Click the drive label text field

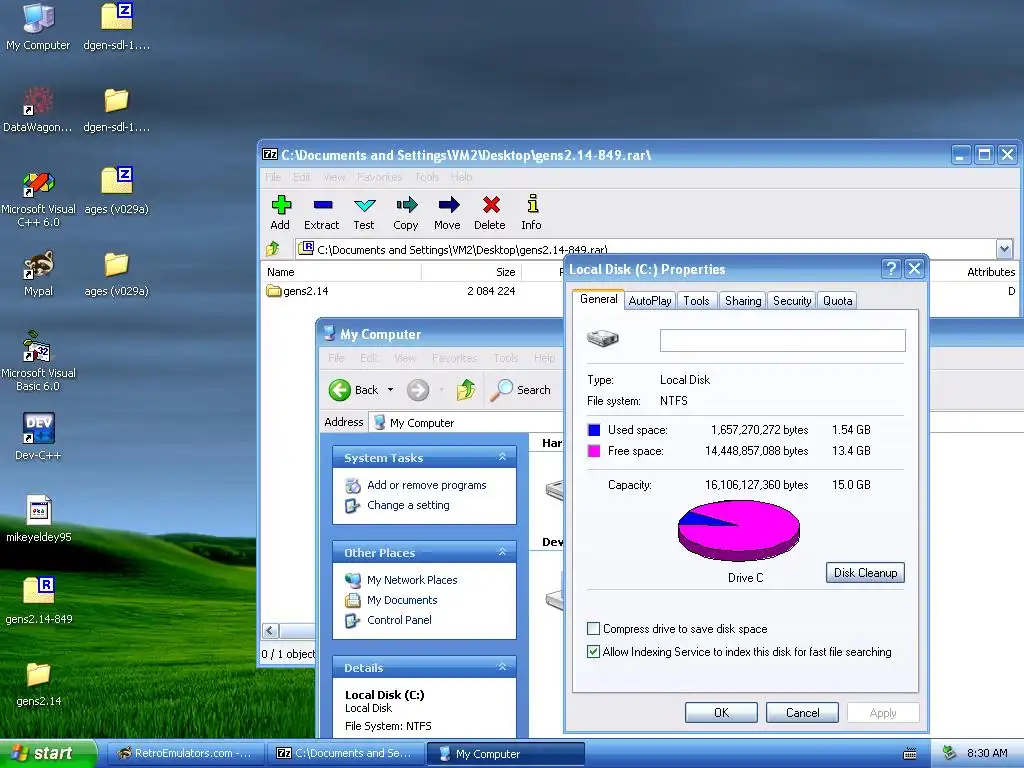[782, 340]
